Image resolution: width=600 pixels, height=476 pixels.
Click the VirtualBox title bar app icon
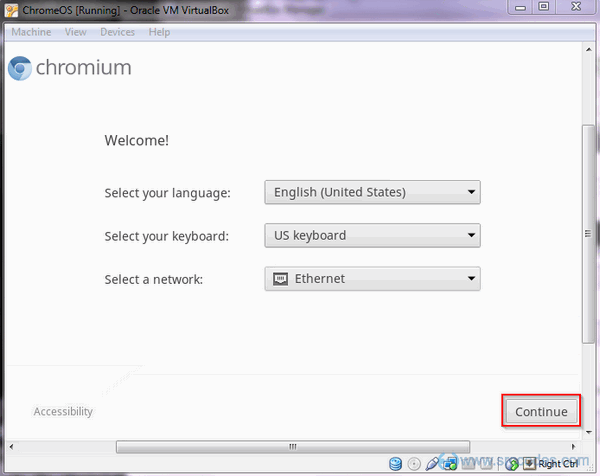pos(11,10)
